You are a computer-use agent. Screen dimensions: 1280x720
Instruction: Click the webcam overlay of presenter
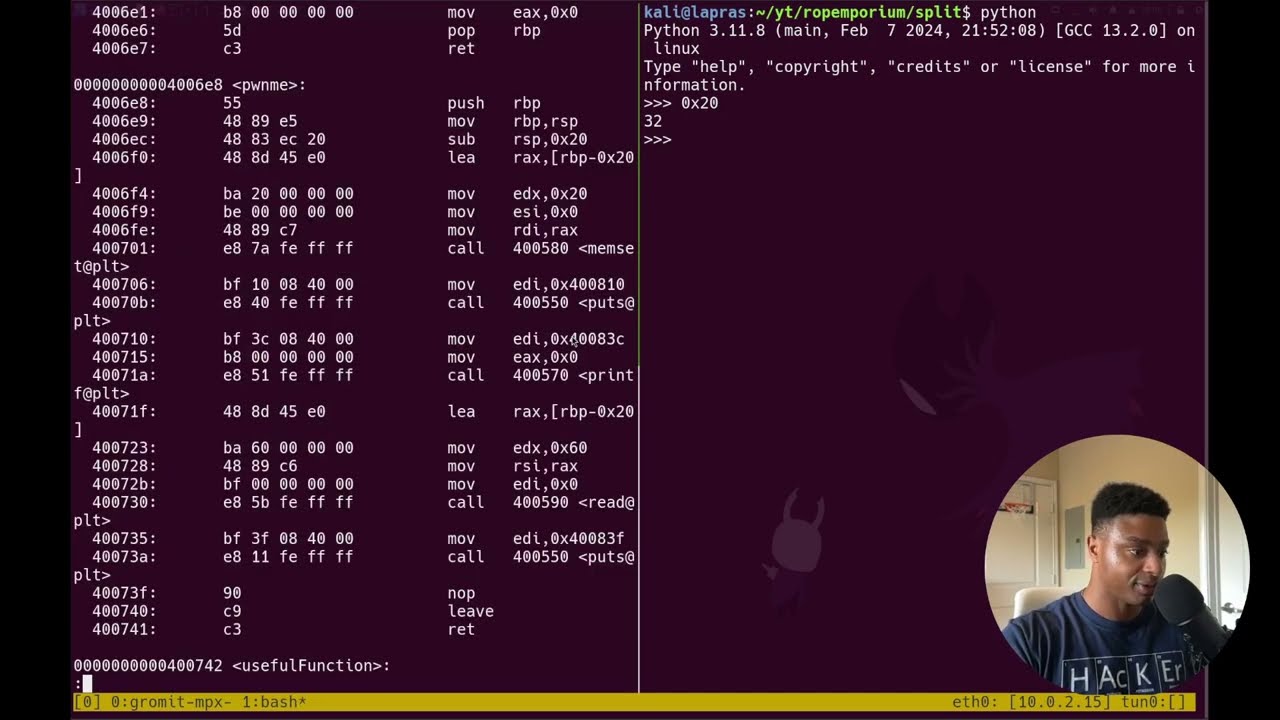[1117, 565]
